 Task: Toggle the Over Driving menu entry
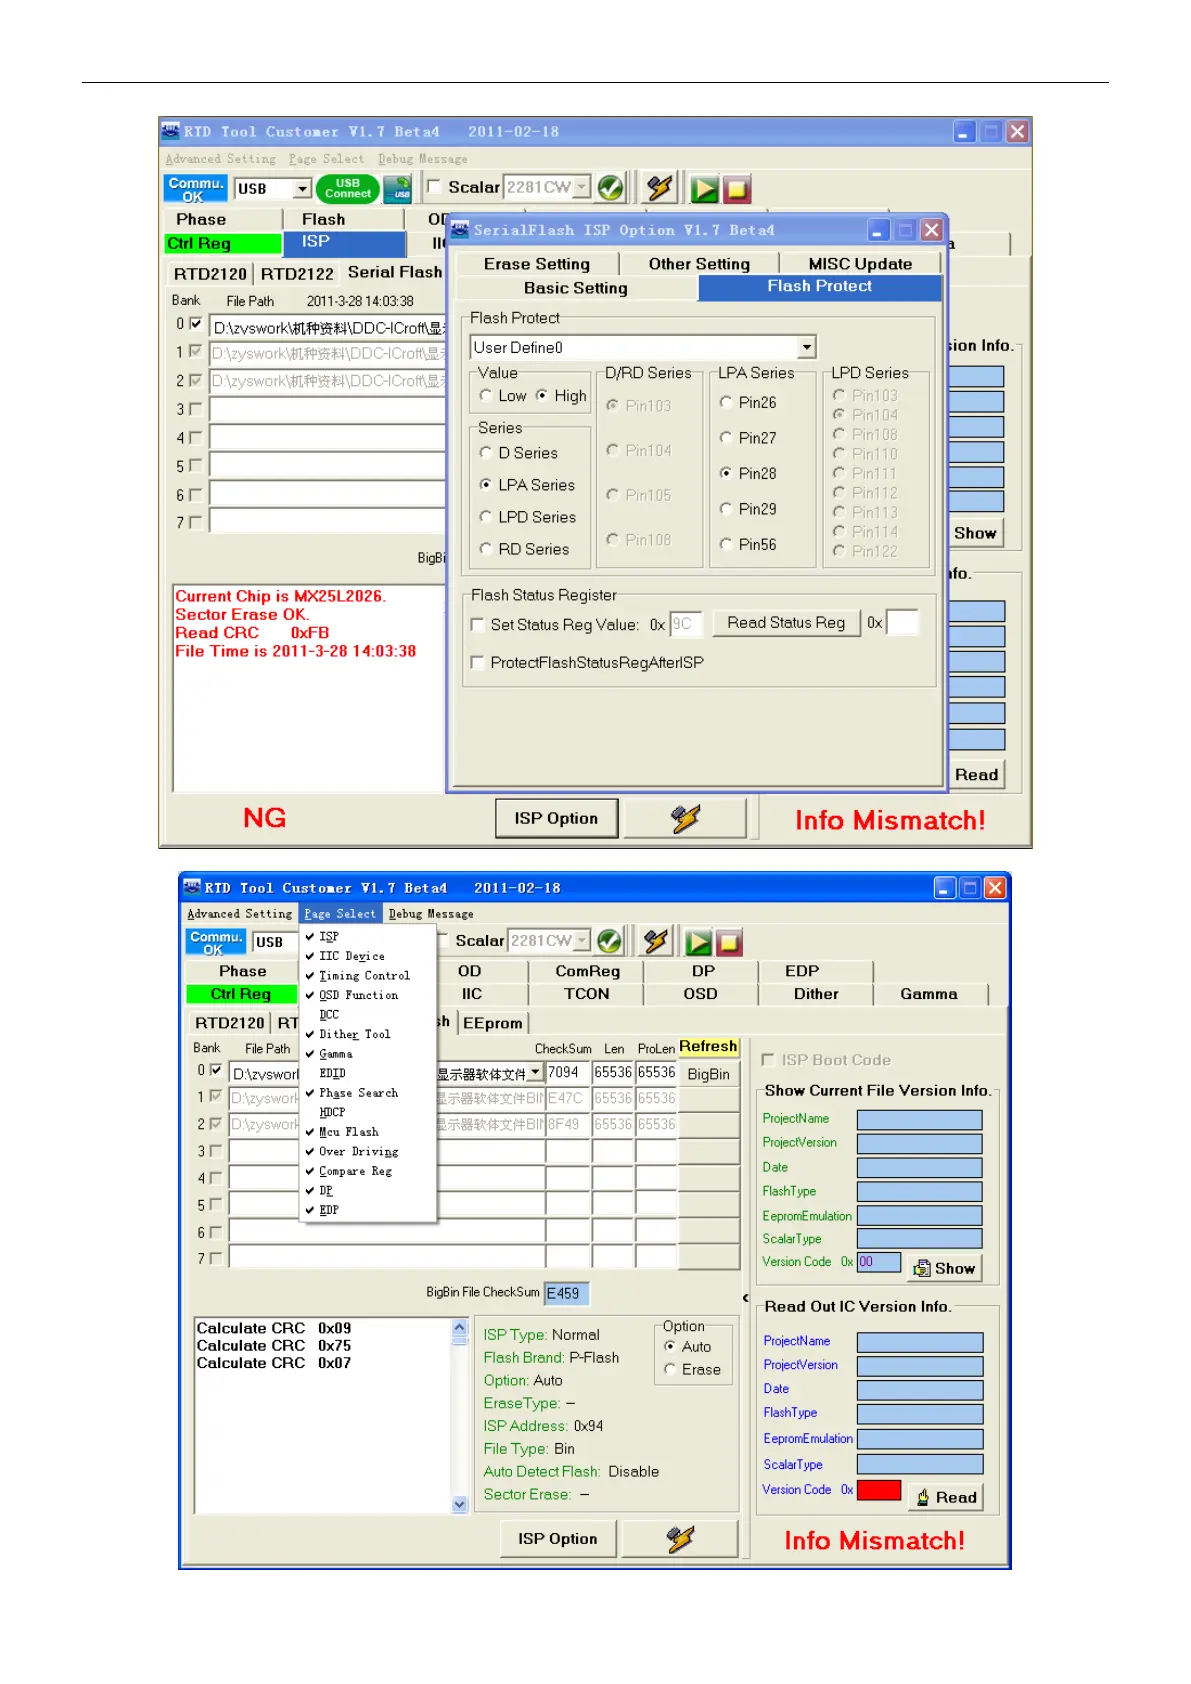coord(358,1152)
